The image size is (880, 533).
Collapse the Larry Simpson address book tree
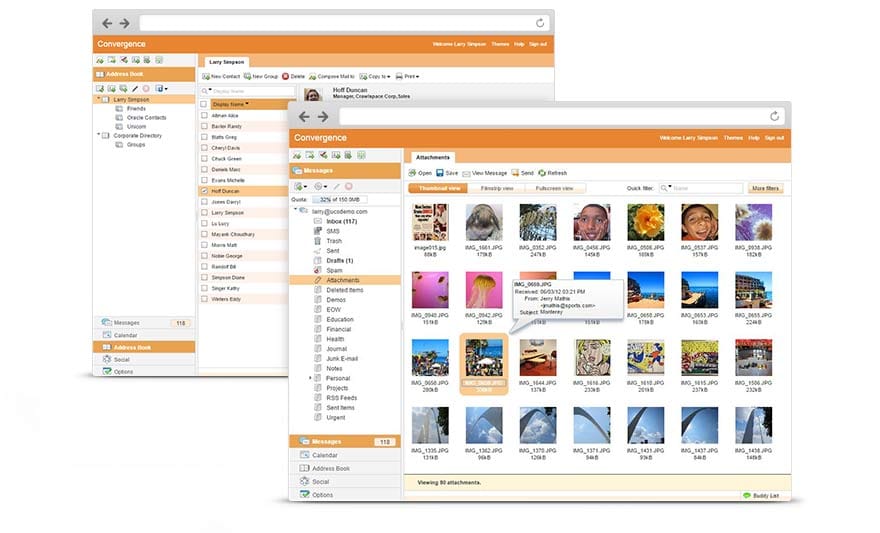[x=99, y=99]
